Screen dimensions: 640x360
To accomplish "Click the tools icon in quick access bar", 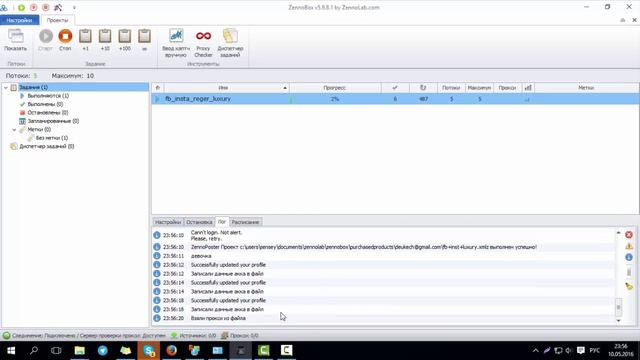I will pos(58,7).
